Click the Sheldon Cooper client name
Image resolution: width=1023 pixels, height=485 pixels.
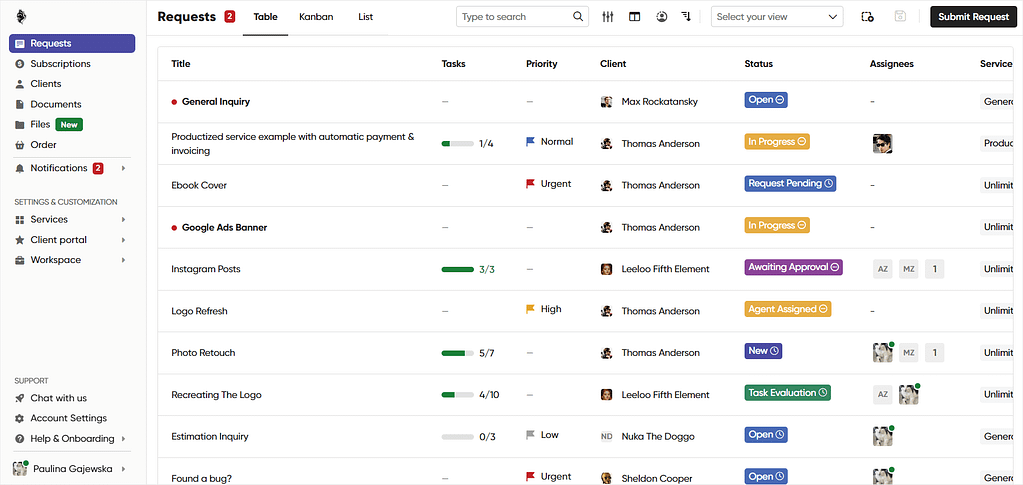(656, 478)
